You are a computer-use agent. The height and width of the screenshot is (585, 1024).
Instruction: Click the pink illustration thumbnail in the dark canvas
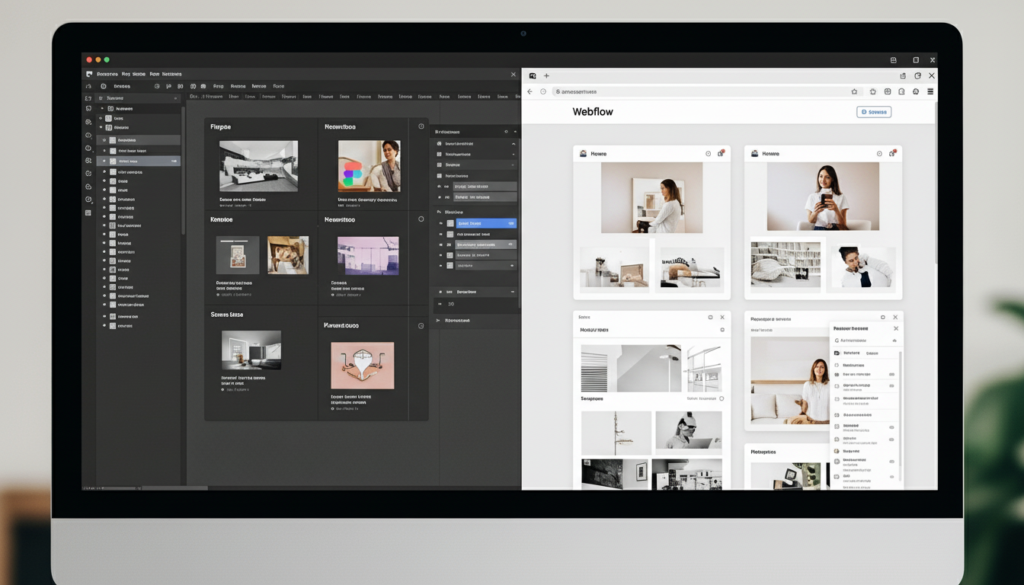coord(362,365)
